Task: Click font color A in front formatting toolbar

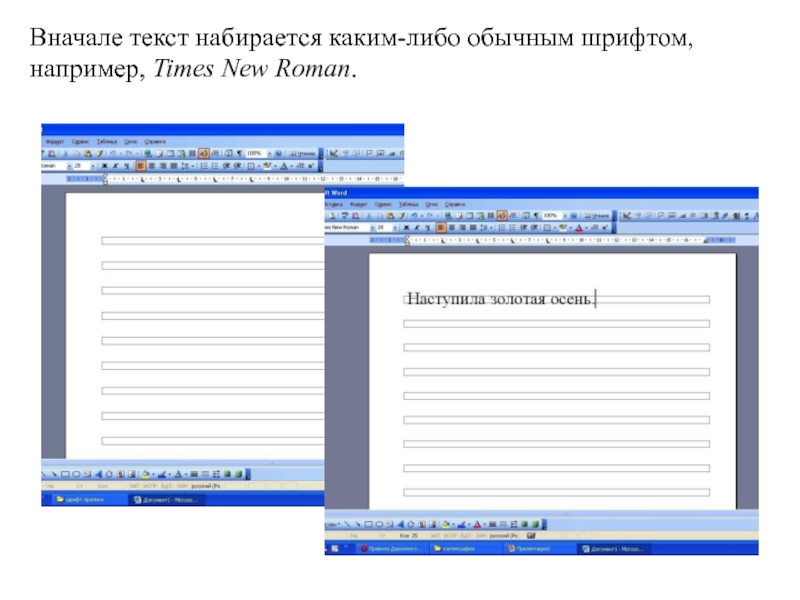Action: pyautogui.click(x=579, y=228)
